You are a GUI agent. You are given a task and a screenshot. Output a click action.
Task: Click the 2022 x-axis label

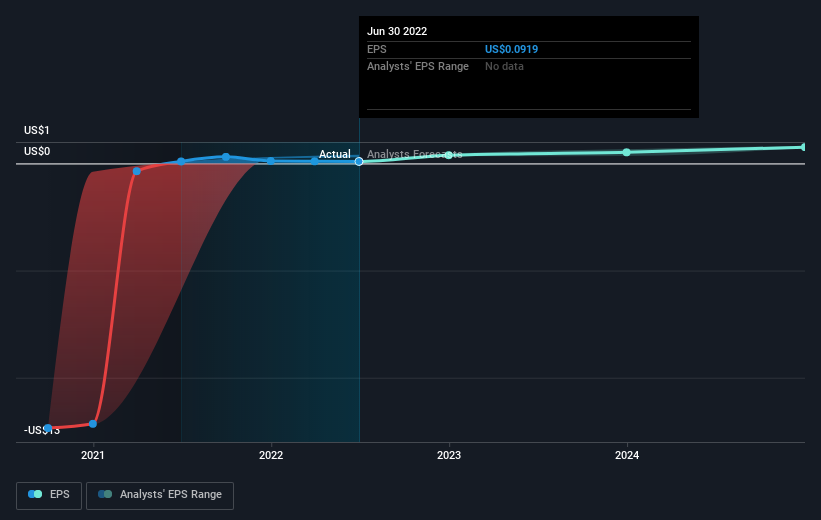271,455
